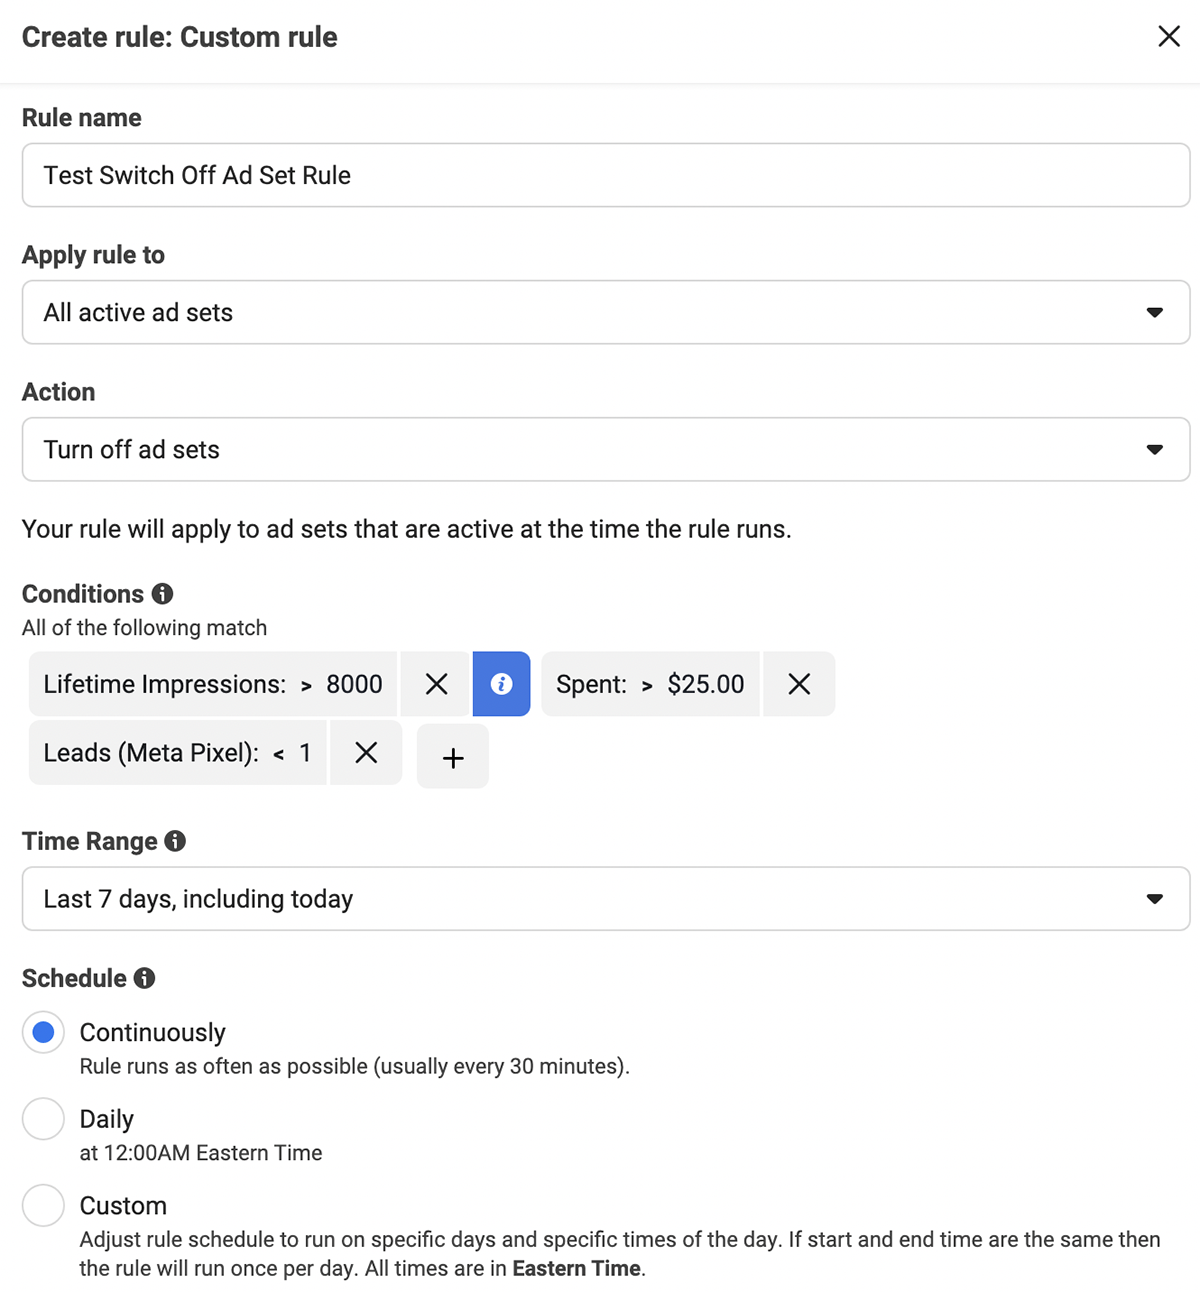The width and height of the screenshot is (1200, 1292).
Task: Open the Apply rule to dropdown
Action: tap(606, 312)
